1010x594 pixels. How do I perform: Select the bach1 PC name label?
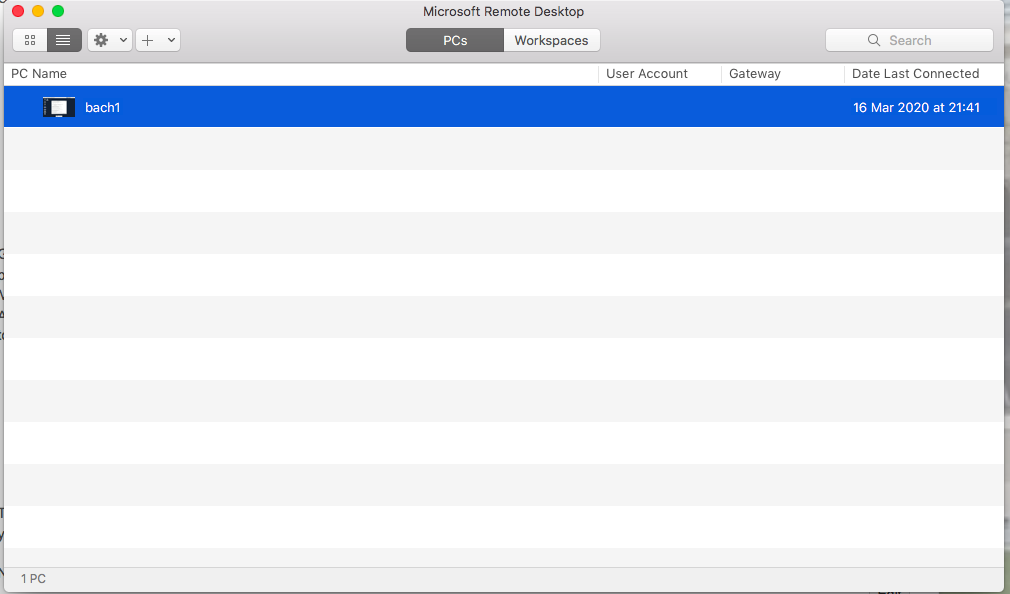click(x=103, y=107)
